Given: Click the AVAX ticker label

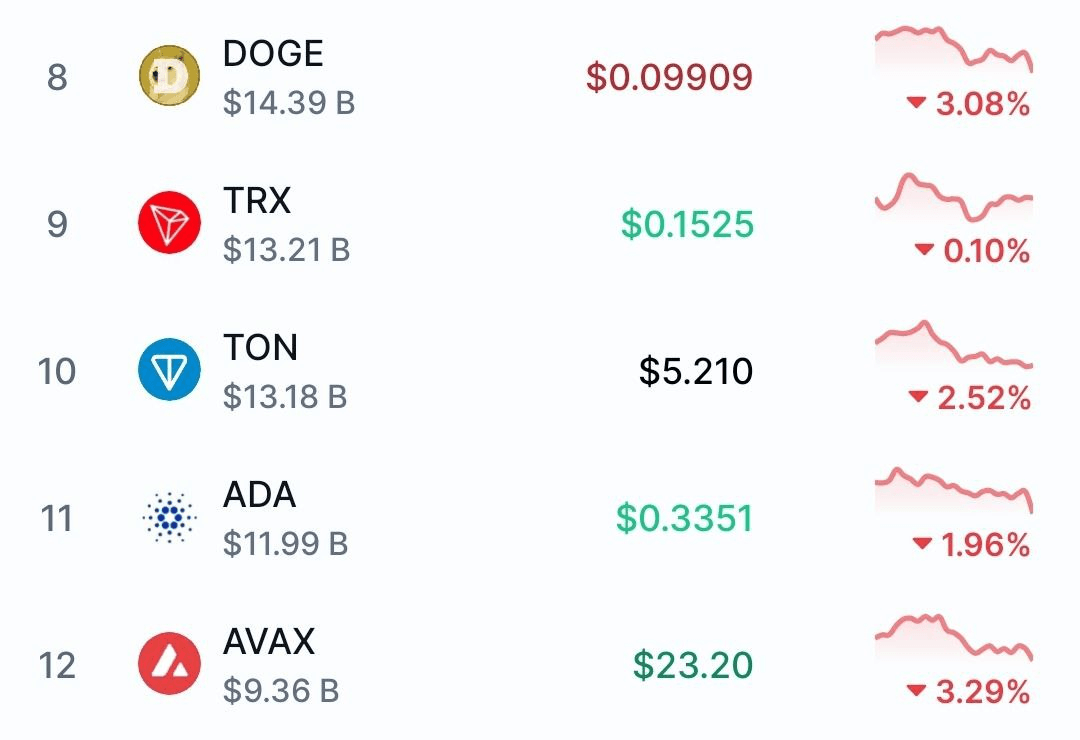Looking at the screenshot, I should pyautogui.click(x=269, y=641).
